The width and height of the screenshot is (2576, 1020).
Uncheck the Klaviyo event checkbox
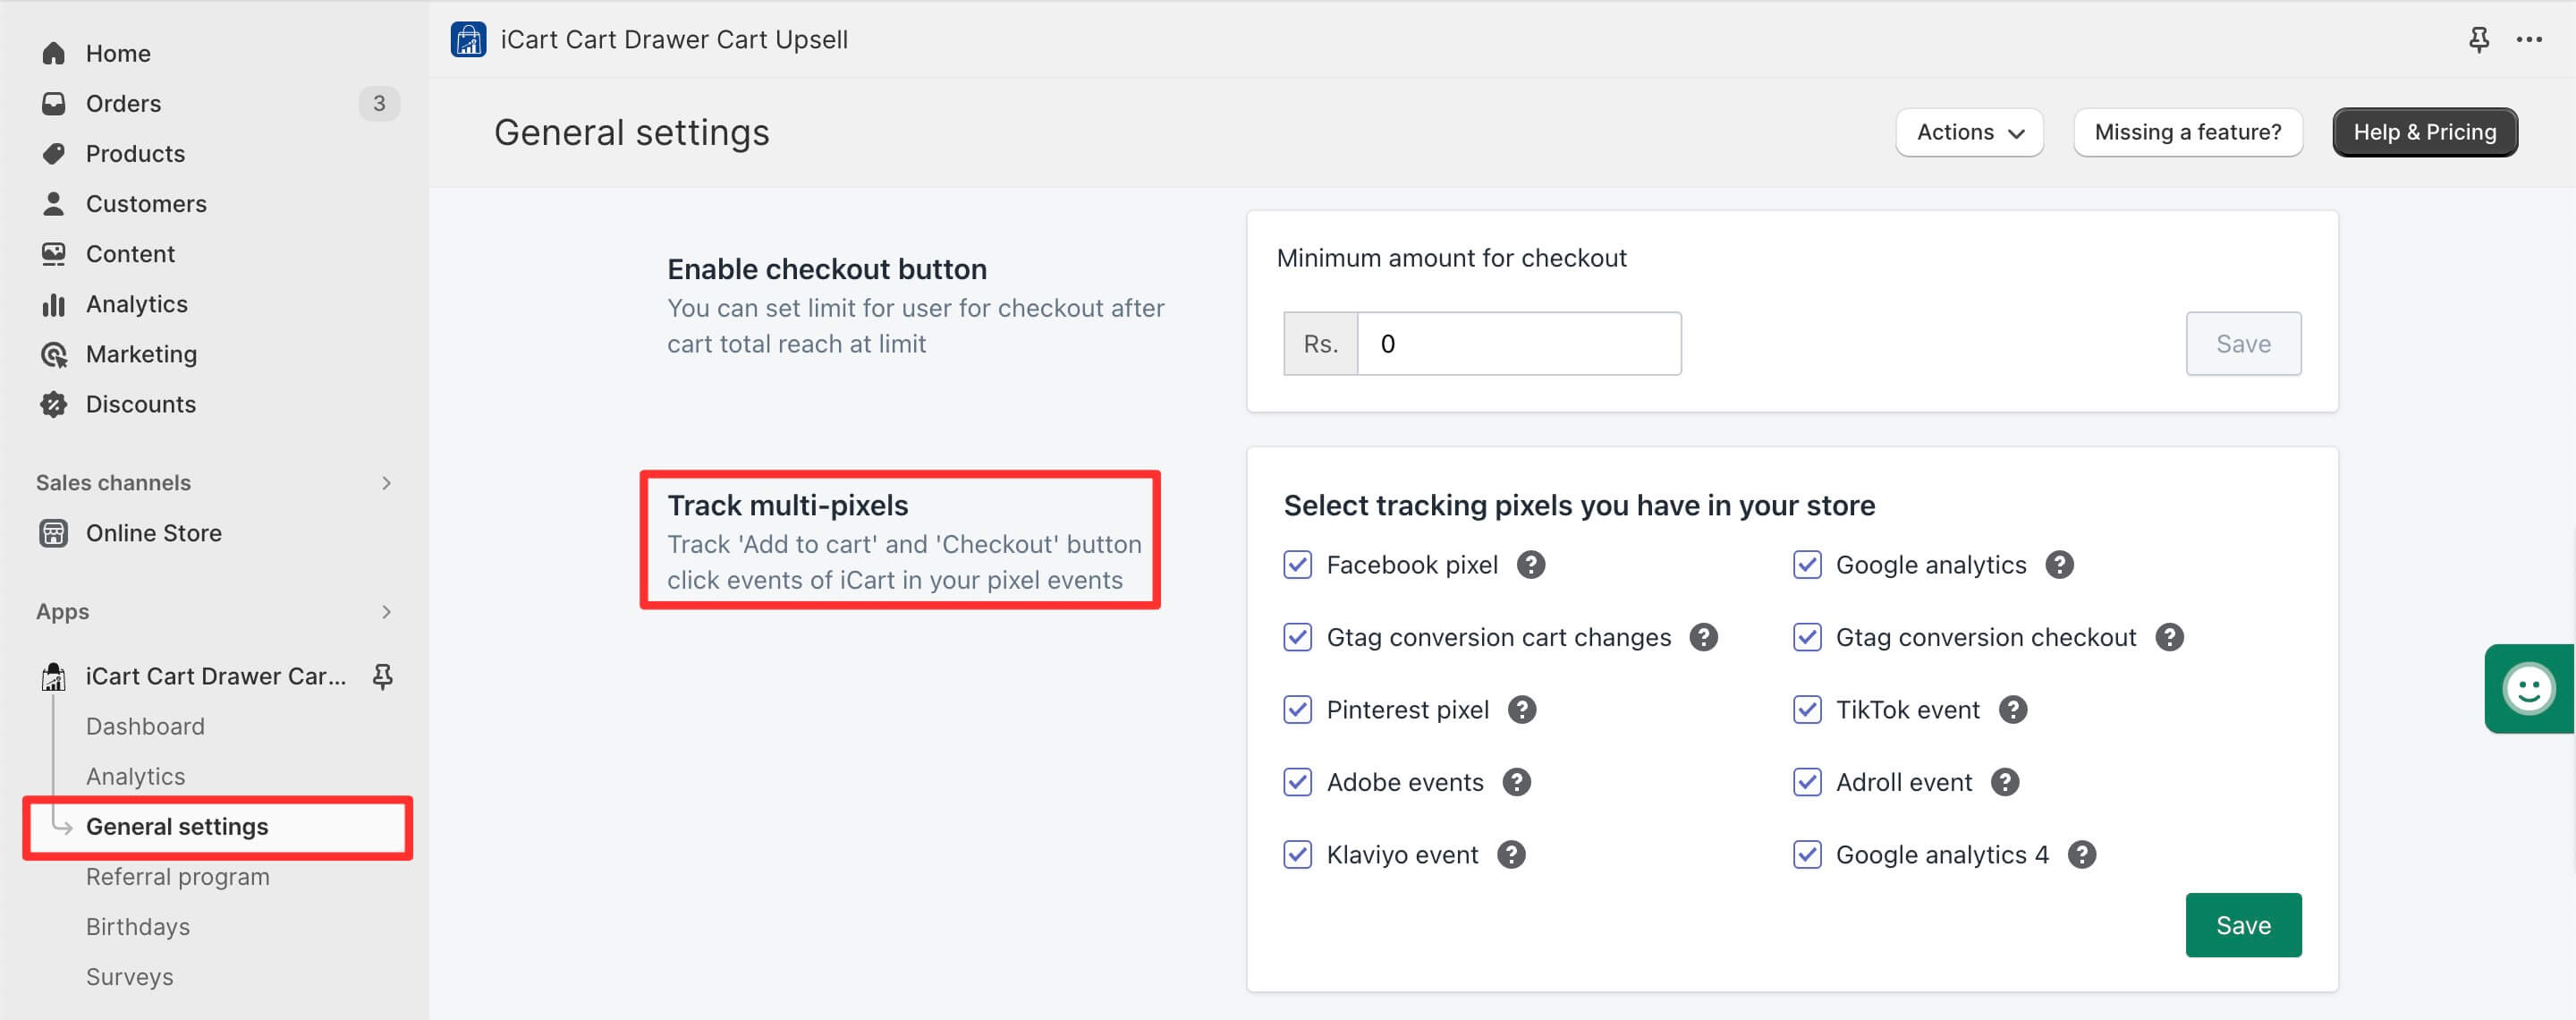click(1298, 855)
